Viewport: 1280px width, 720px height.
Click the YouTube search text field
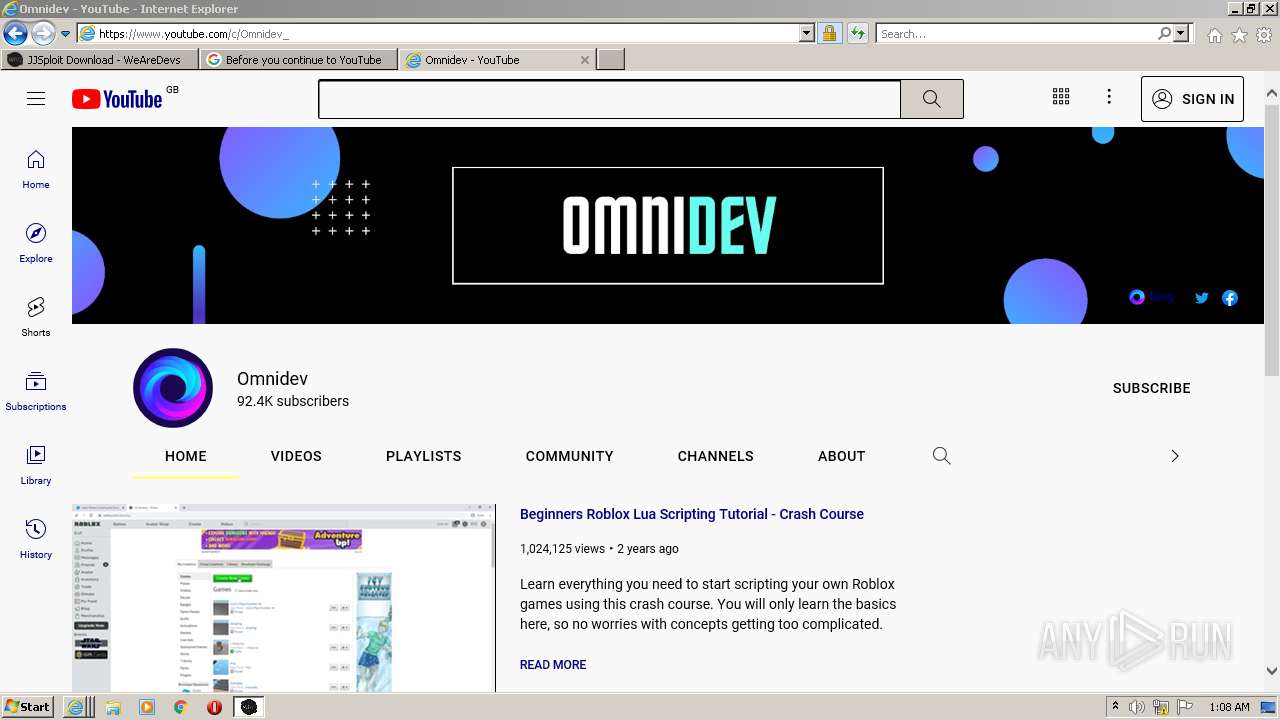tap(609, 99)
